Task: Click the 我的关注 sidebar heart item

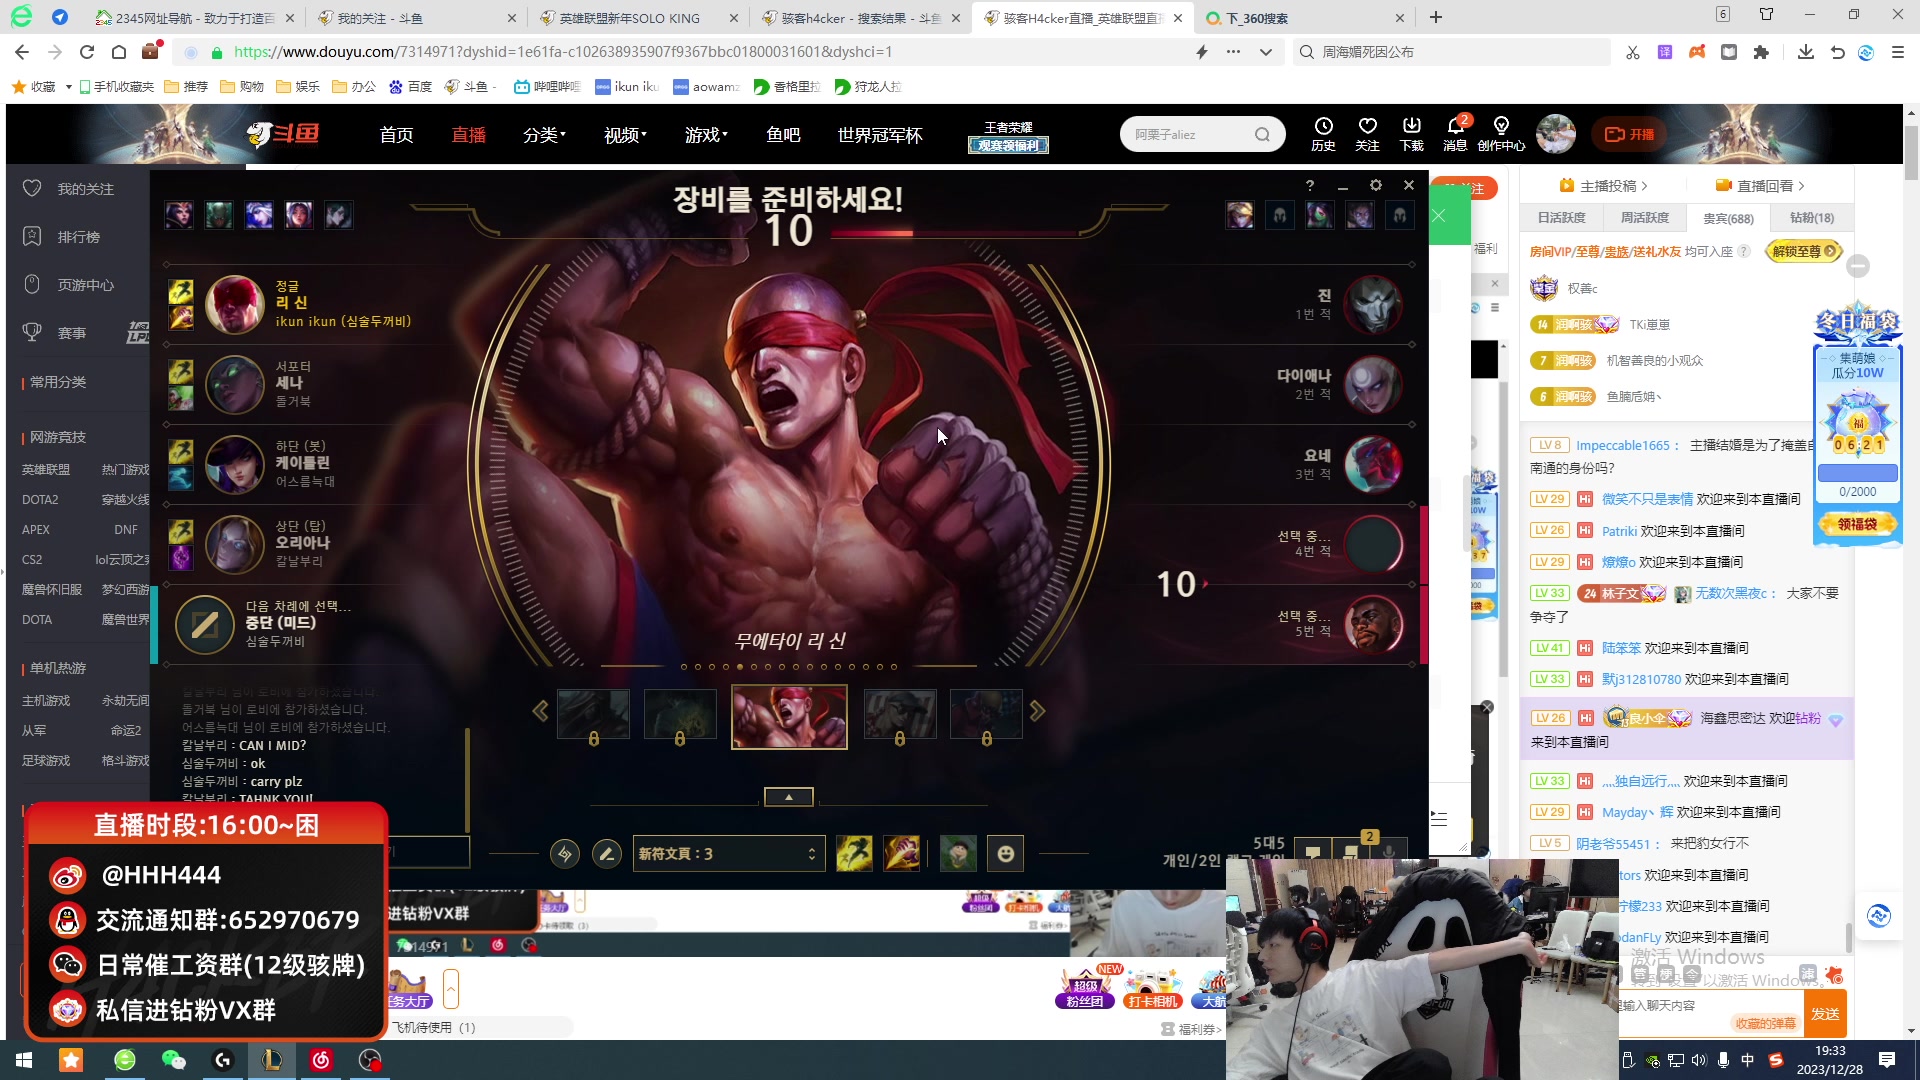Action: click(70, 189)
